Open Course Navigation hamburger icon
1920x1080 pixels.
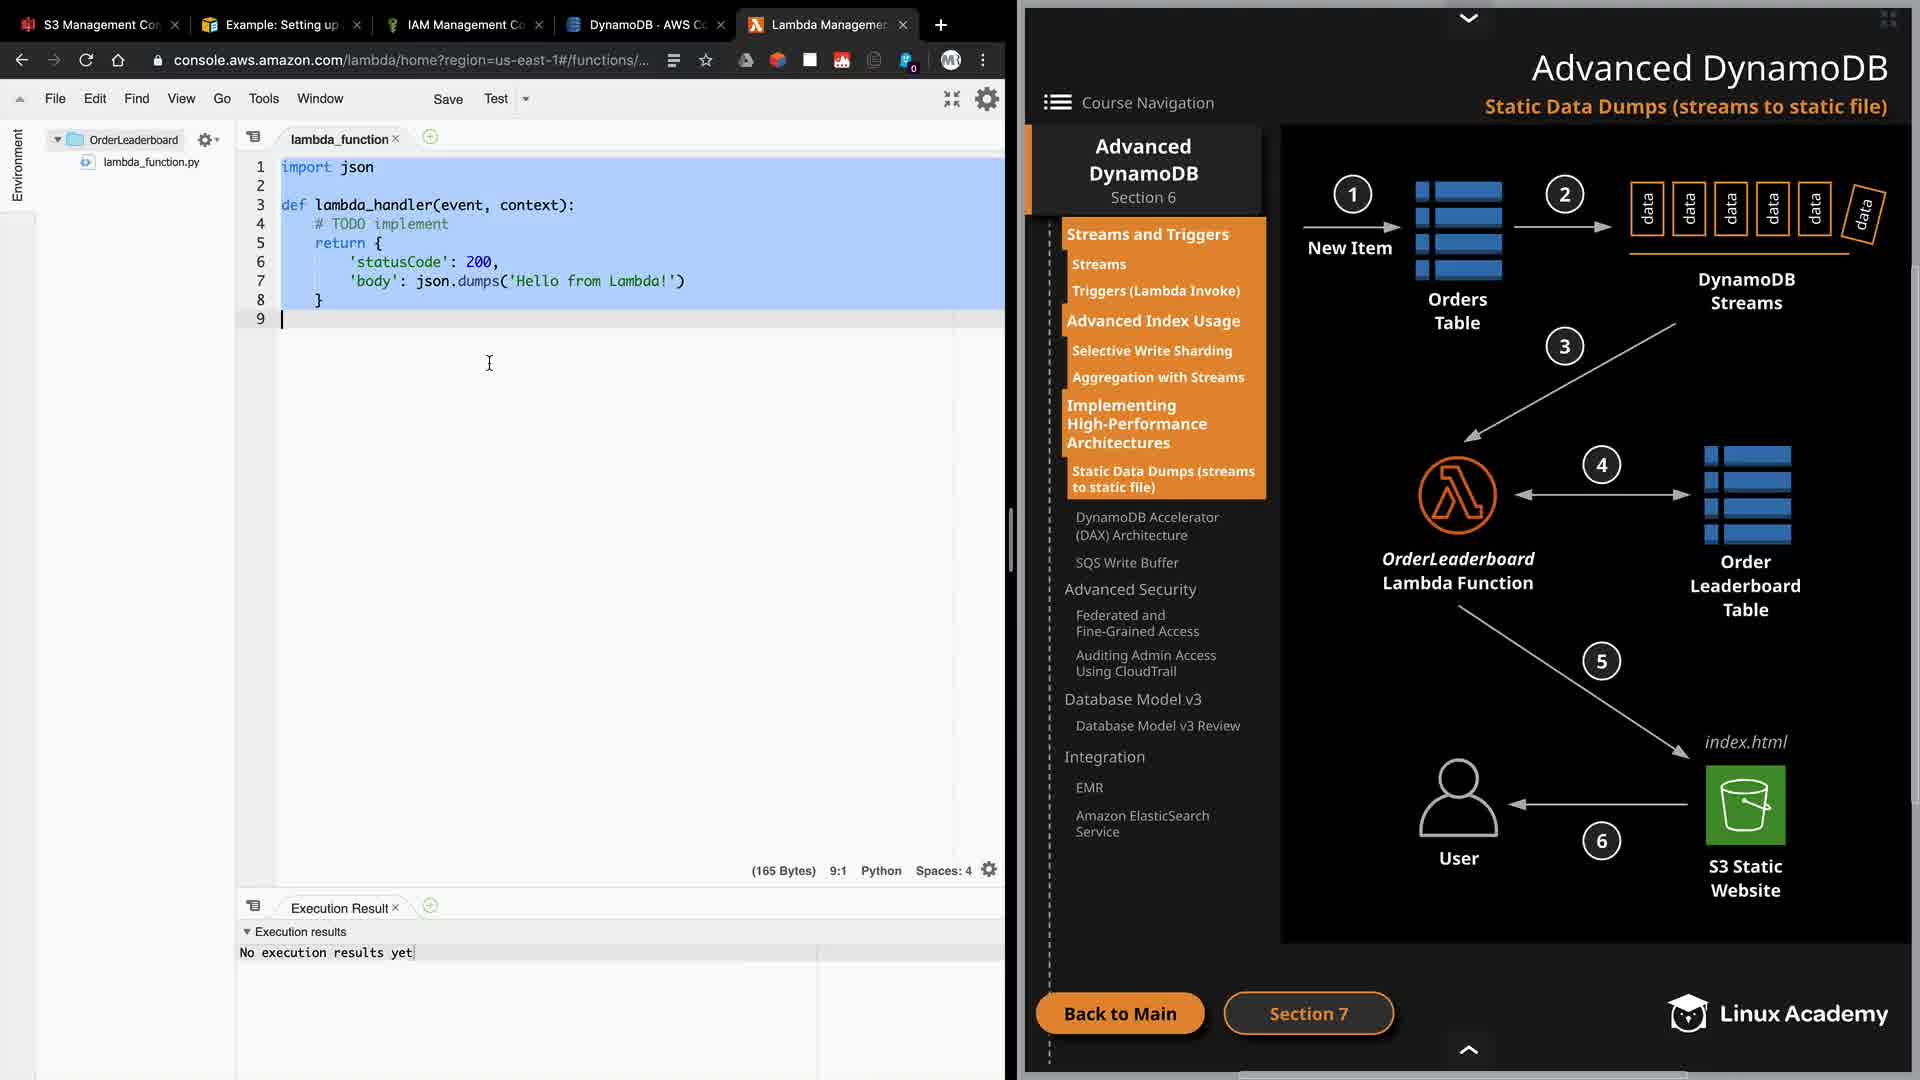1057,102
